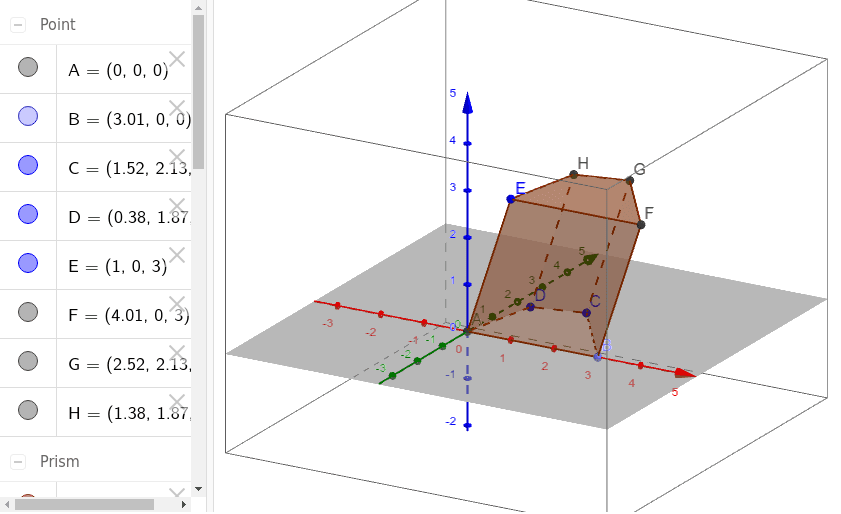Click the blue z-axis arrowhead
This screenshot has width=841, height=514.
[468, 103]
